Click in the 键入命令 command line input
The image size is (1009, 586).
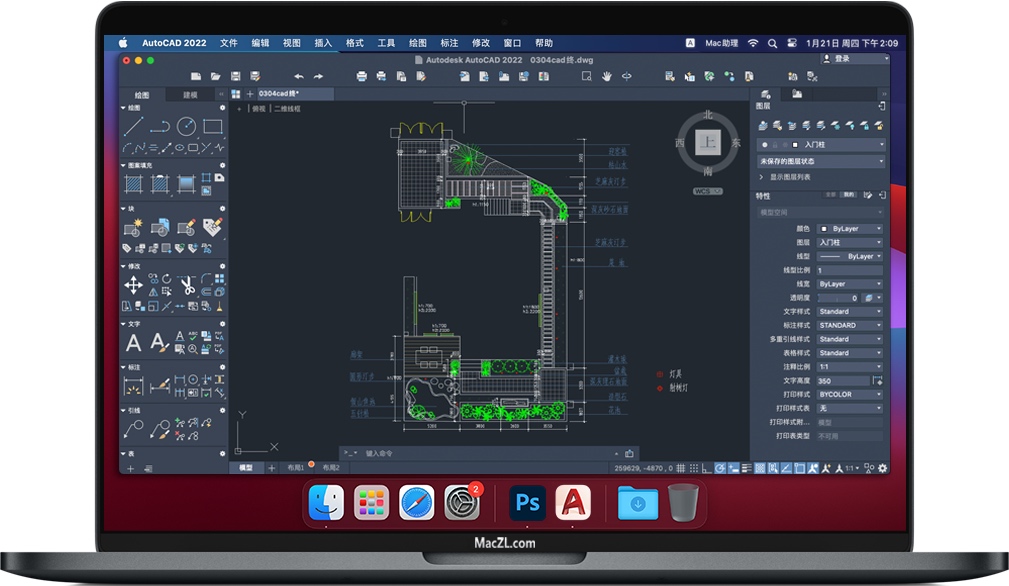[x=420, y=452]
